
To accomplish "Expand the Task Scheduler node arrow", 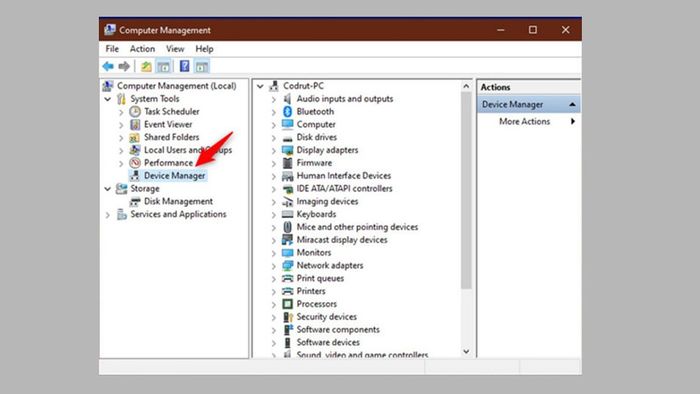I will pos(121,112).
